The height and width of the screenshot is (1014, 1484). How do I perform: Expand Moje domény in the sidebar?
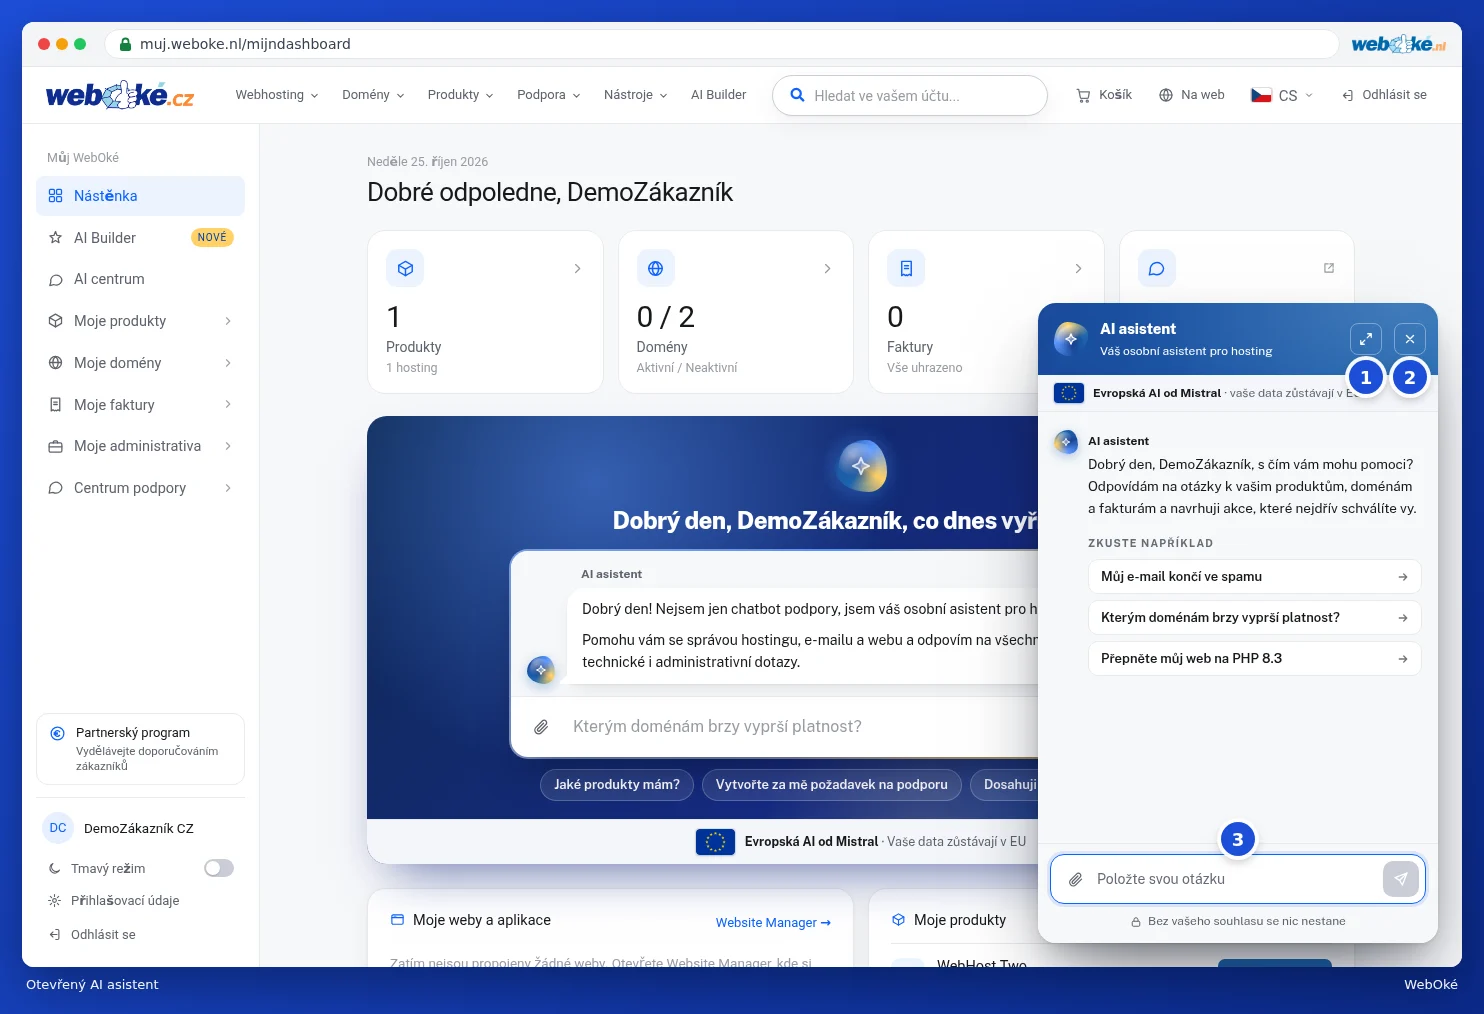(140, 363)
